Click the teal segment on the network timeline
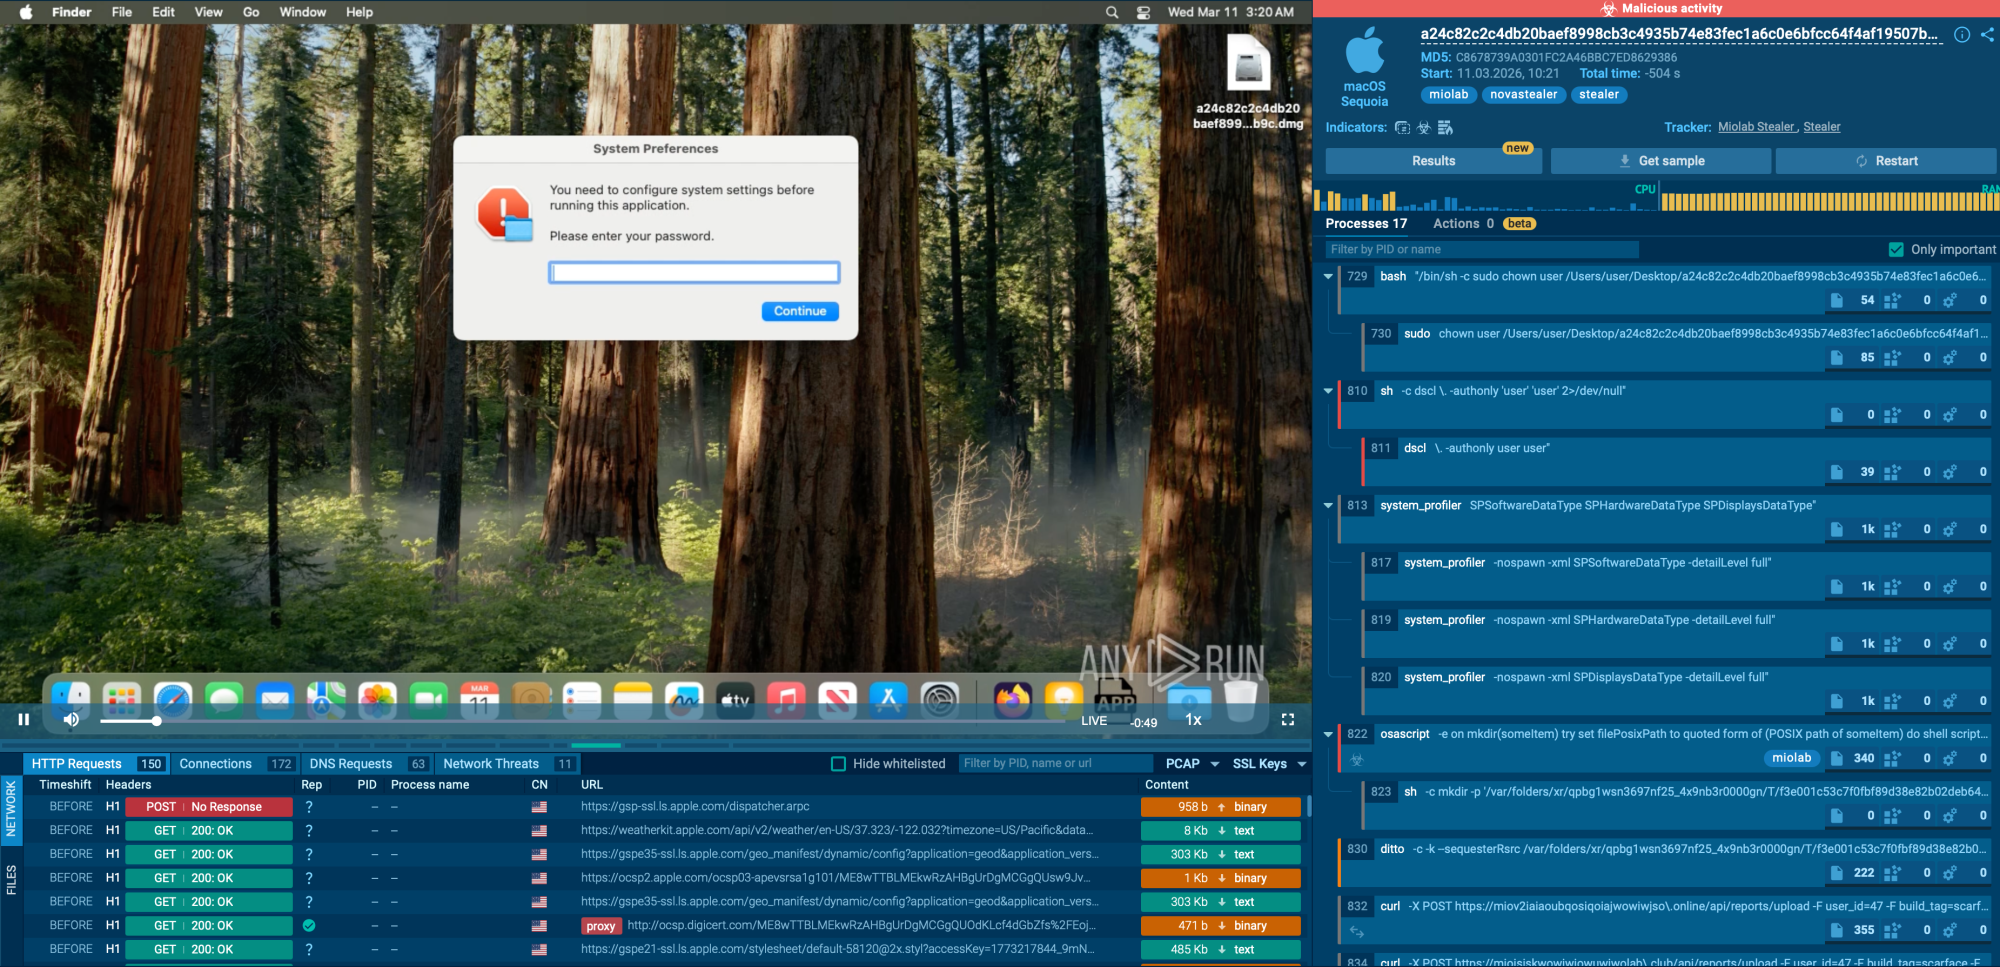The height and width of the screenshot is (967, 2000). (596, 745)
